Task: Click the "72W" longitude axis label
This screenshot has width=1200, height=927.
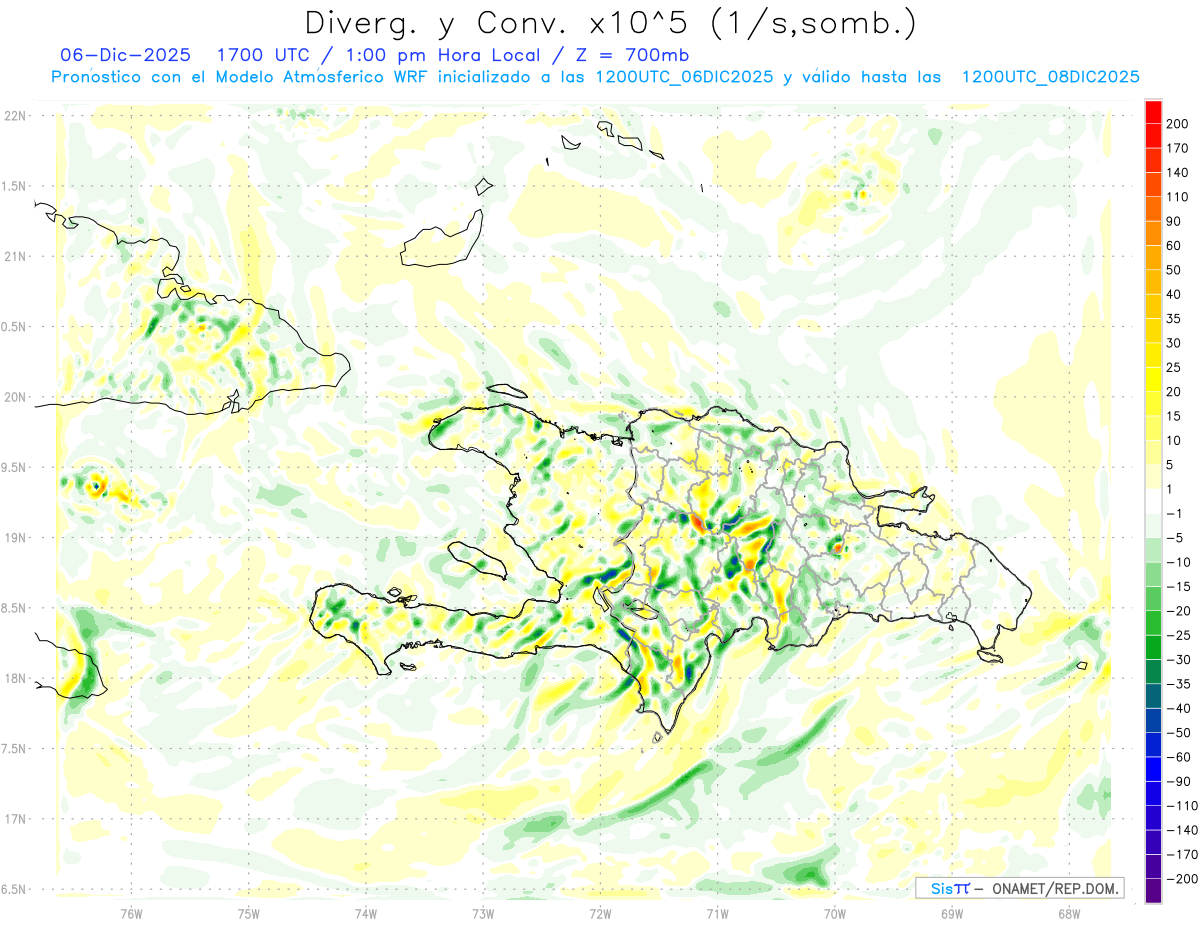Action: pyautogui.click(x=600, y=912)
